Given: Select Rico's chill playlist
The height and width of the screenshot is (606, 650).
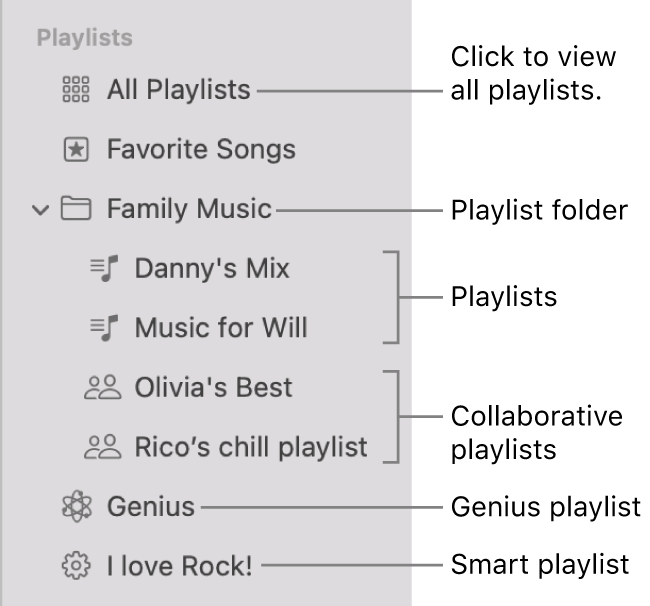Looking at the screenshot, I should pos(251,447).
